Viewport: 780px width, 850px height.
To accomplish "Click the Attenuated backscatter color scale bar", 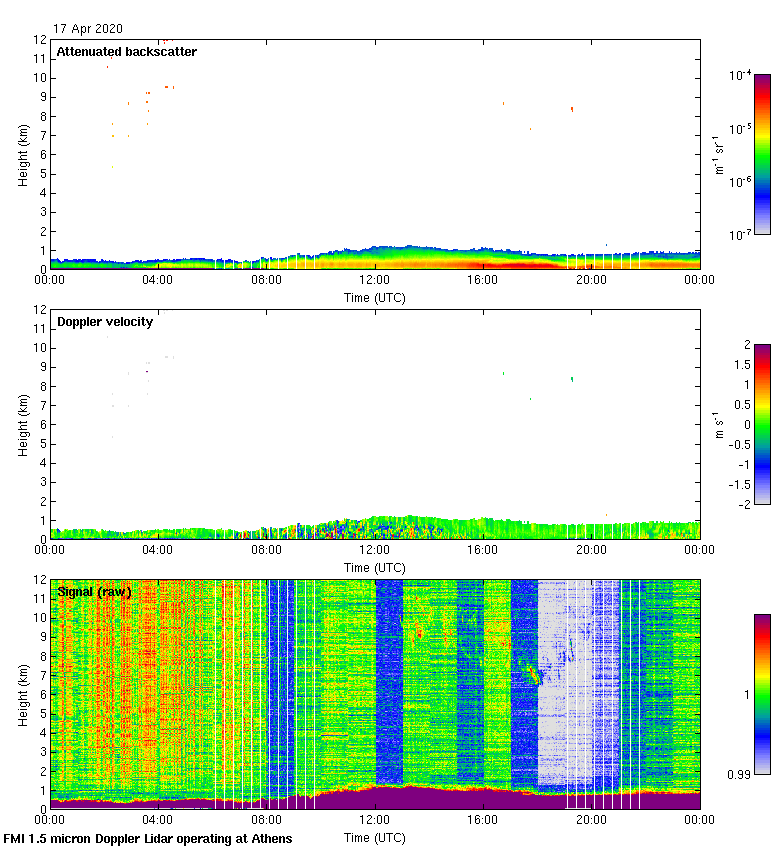I will [x=762, y=154].
